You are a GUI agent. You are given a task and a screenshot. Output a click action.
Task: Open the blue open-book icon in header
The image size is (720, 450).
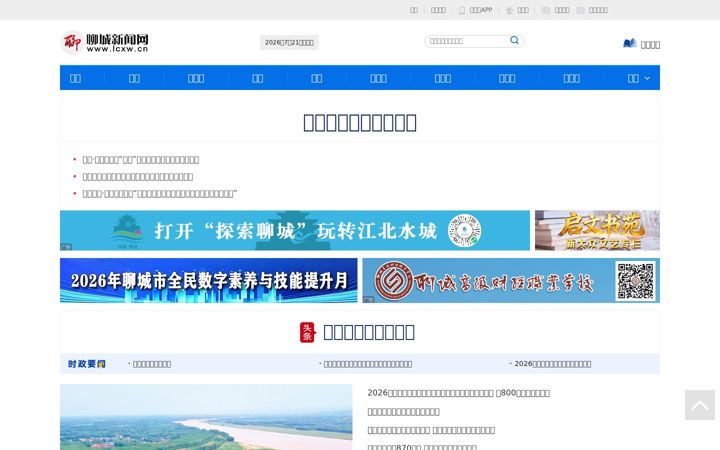(x=630, y=43)
